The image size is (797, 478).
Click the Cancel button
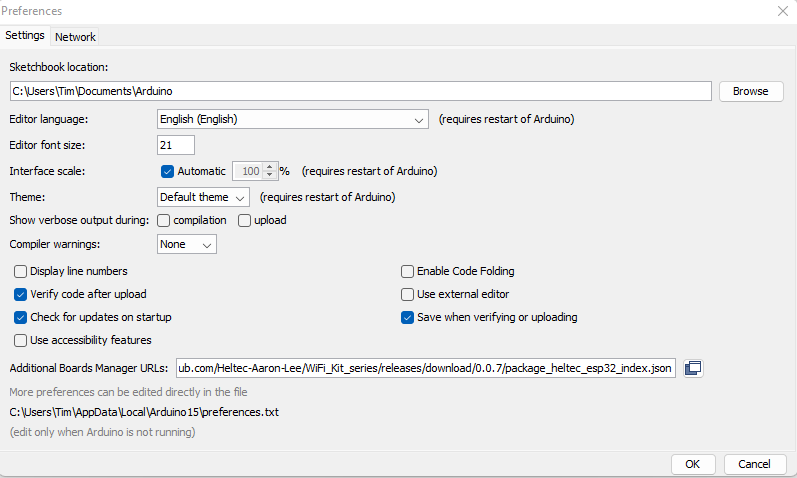click(x=755, y=464)
